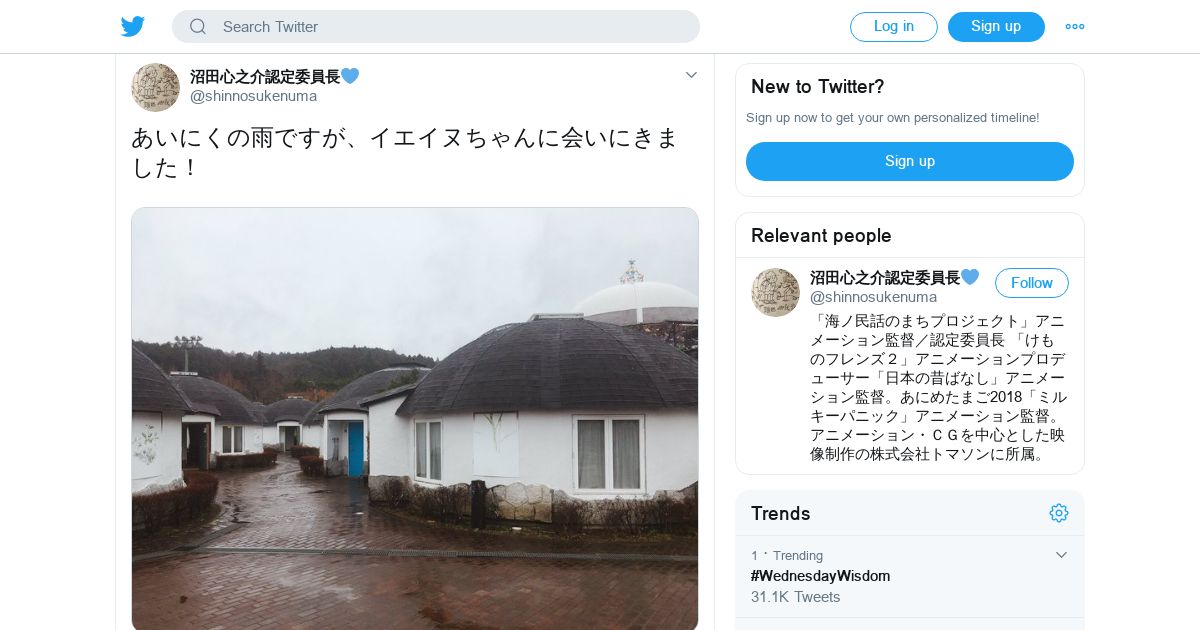Open the tweet author's display name link
Image resolution: width=1200 pixels, height=630 pixels.
tap(265, 76)
